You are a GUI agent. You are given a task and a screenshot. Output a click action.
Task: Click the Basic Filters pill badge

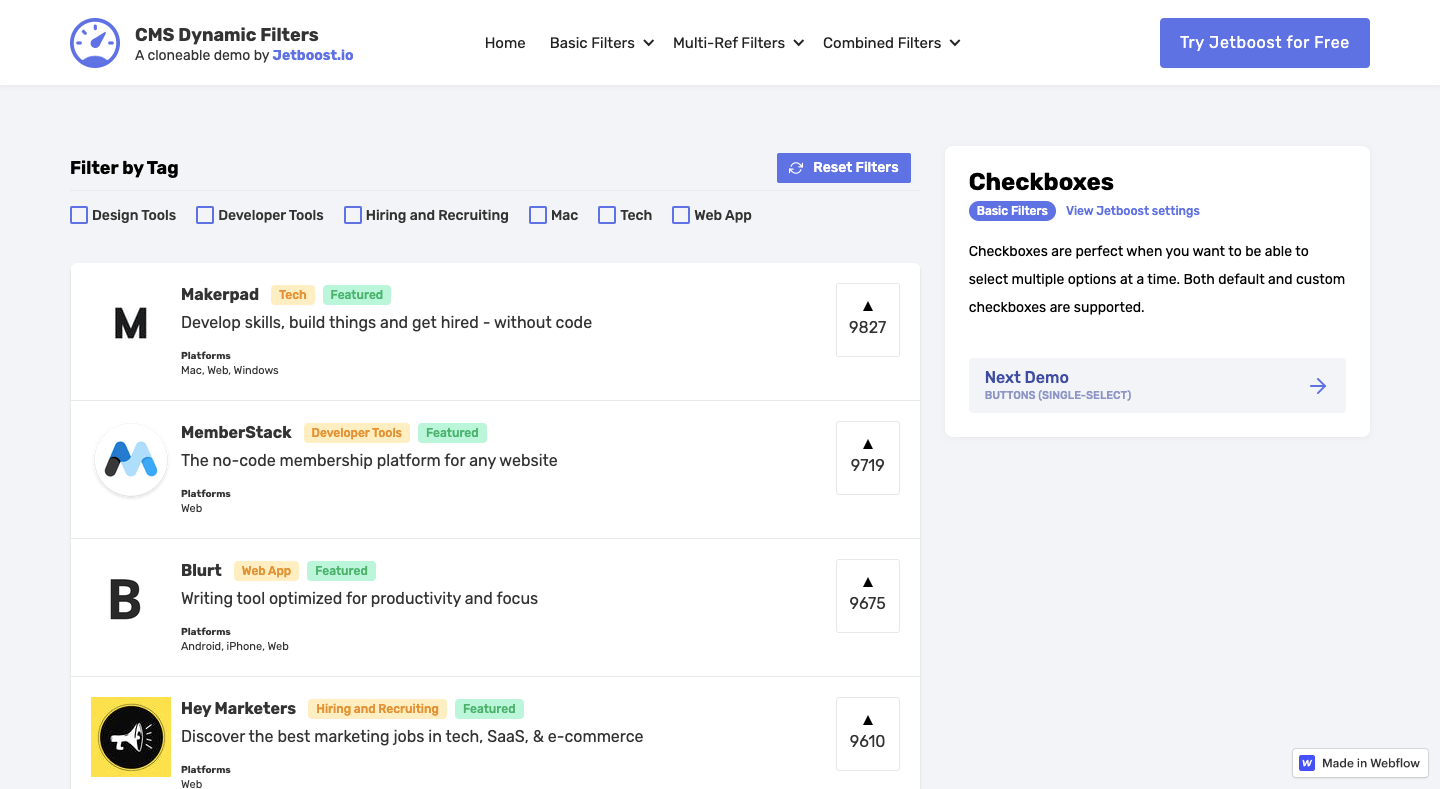tap(1012, 210)
